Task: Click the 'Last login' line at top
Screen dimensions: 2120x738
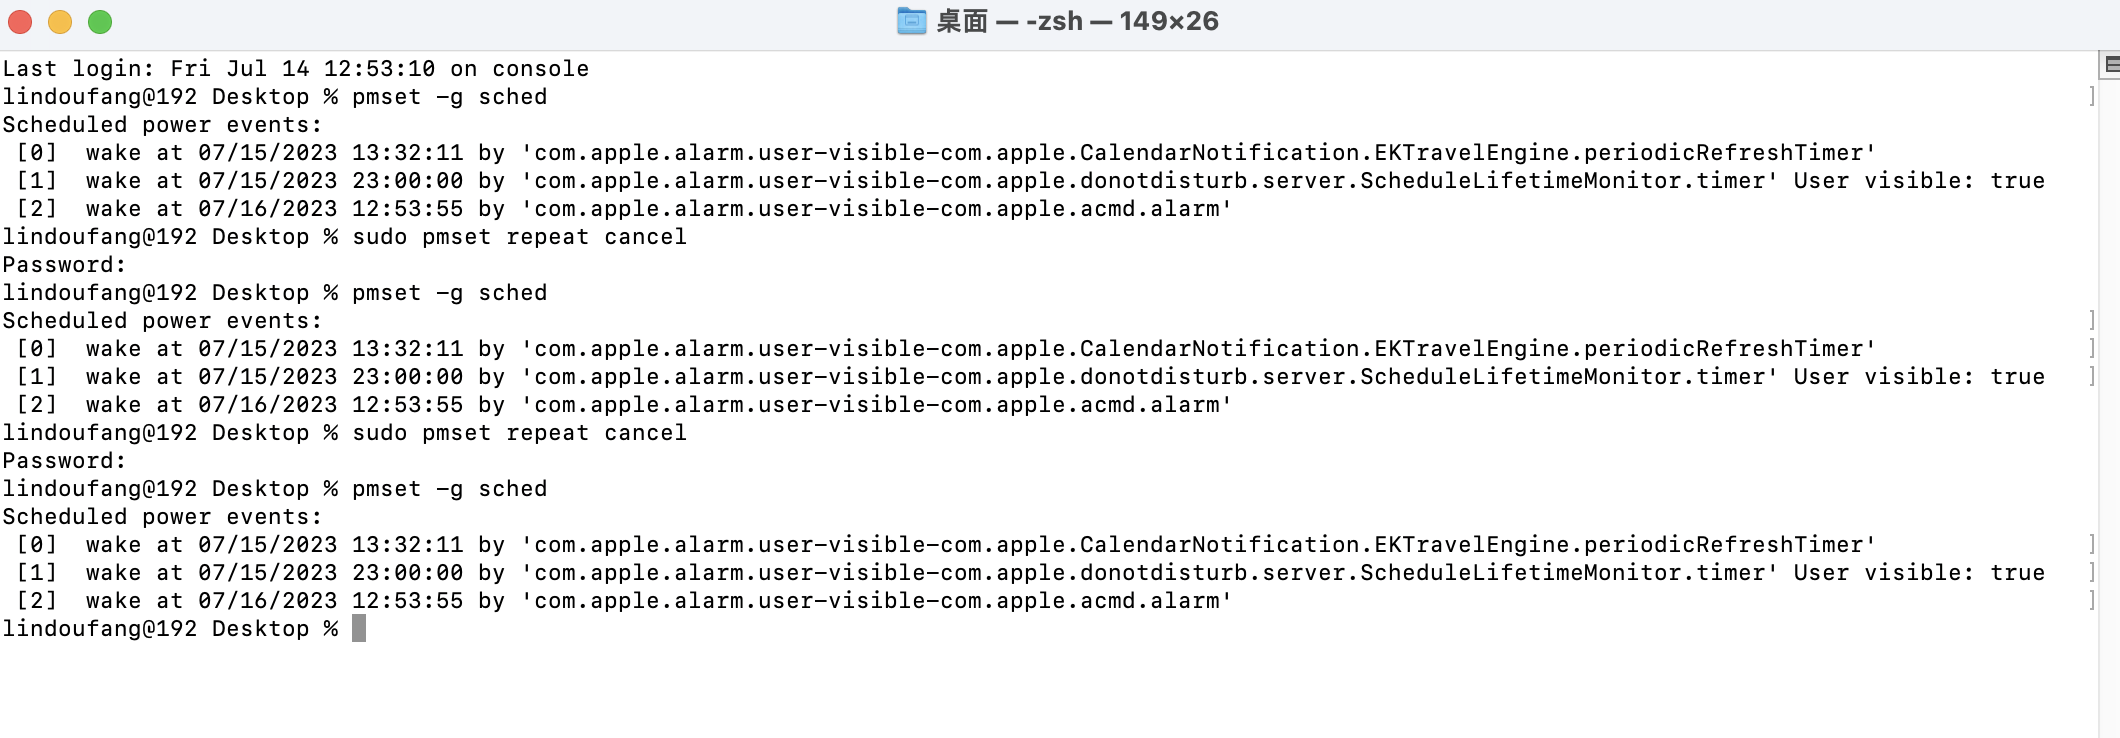Action: point(295,68)
